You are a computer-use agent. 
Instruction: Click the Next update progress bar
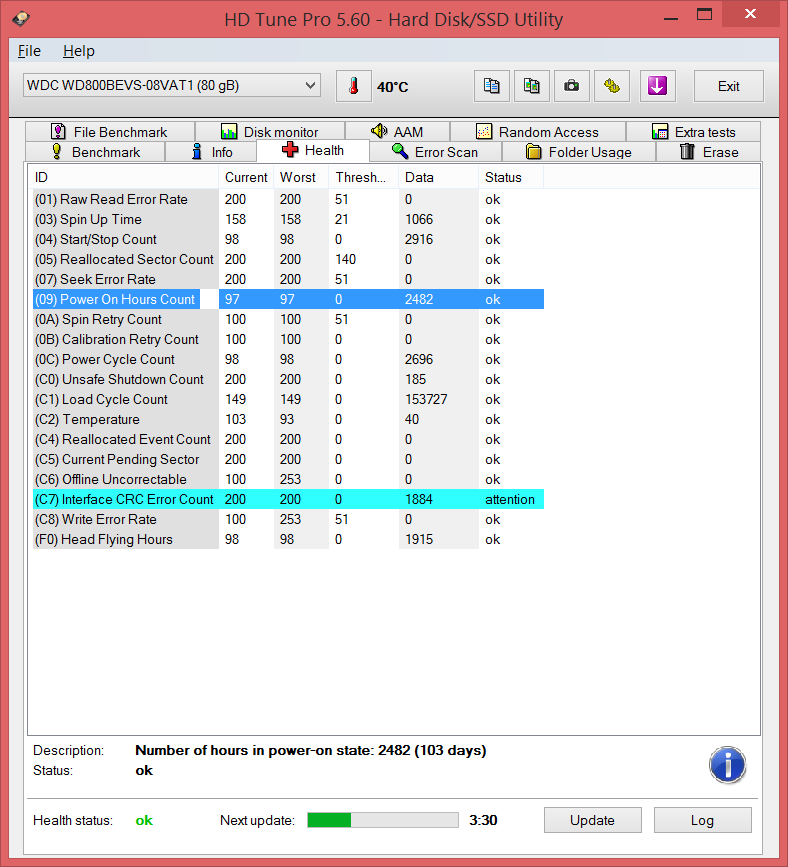pyautogui.click(x=383, y=820)
